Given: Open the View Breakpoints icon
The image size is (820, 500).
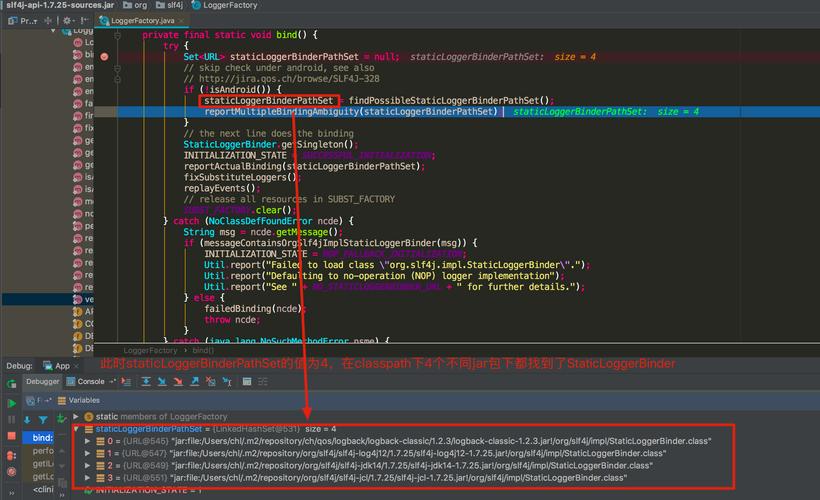Looking at the screenshot, I should (x=12, y=456).
